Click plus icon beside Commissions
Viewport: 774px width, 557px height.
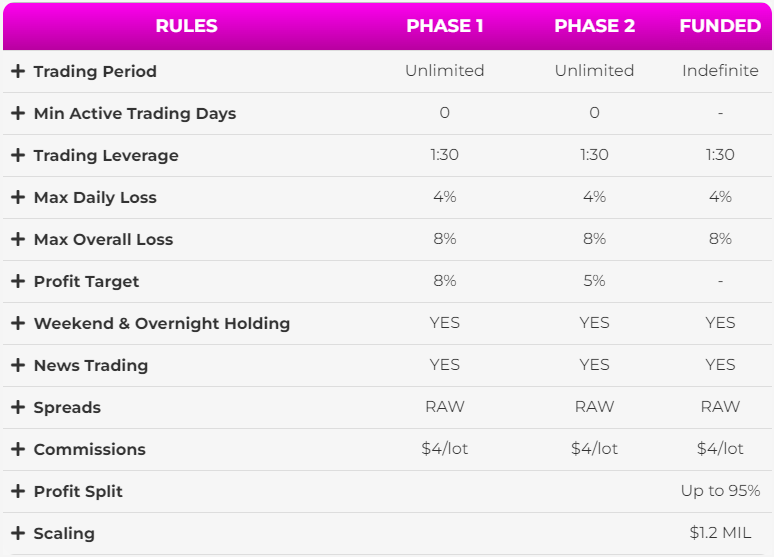pos(18,449)
